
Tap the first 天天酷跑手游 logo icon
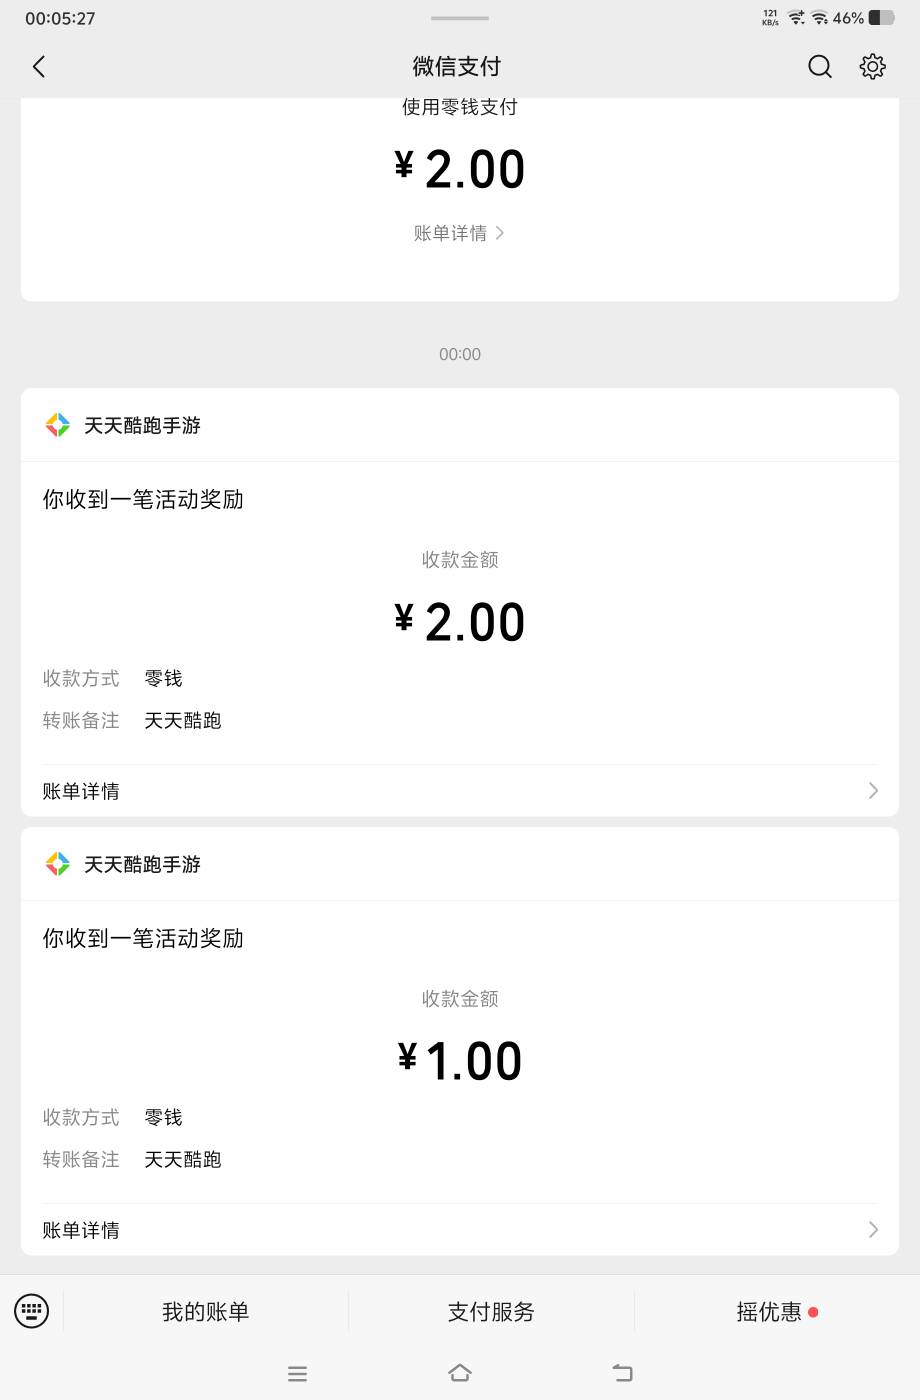pos(58,425)
